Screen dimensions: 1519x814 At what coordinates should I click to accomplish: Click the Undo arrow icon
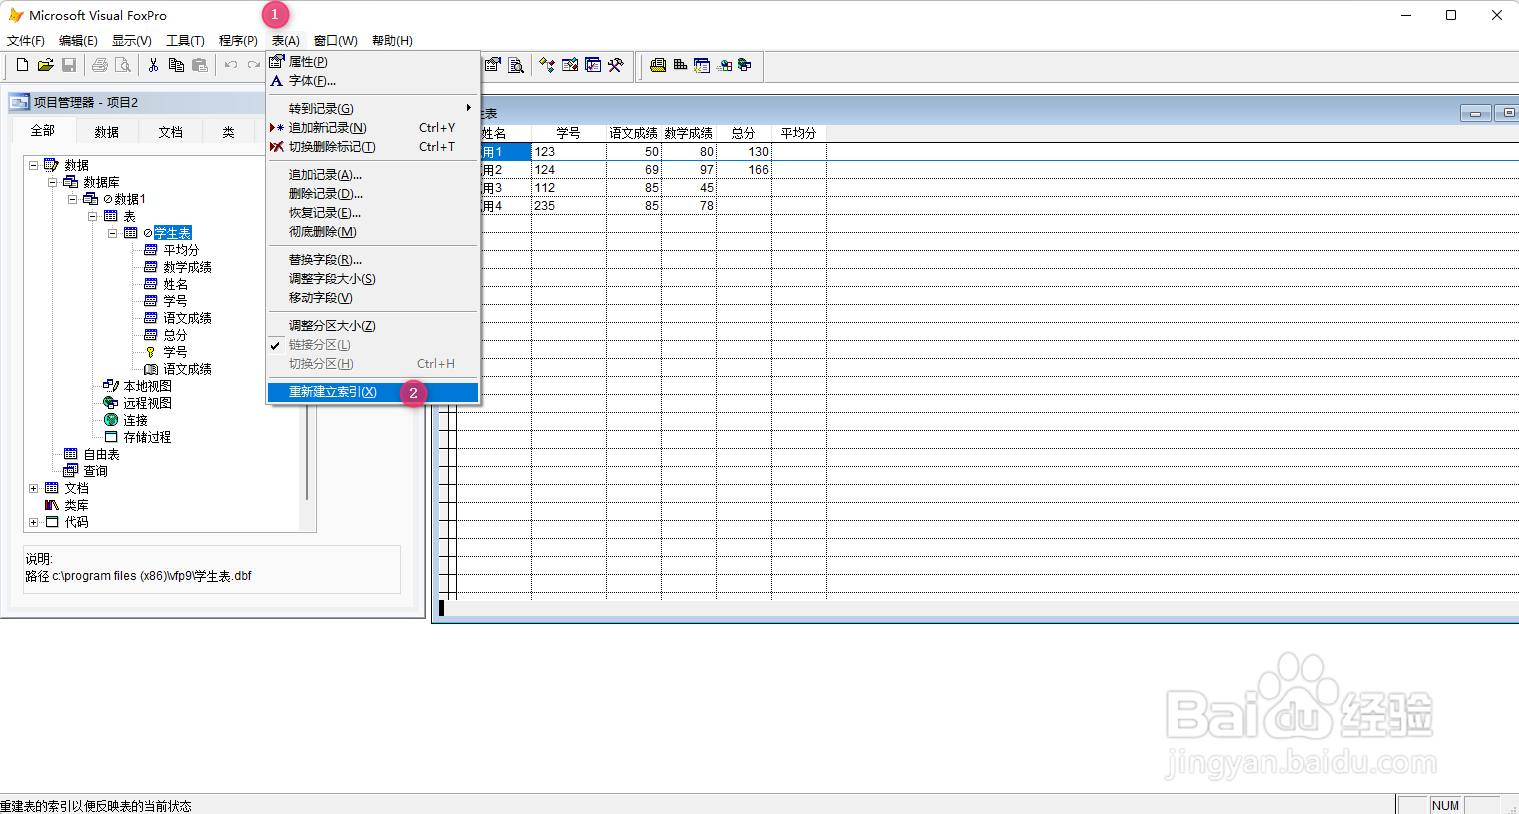coord(230,65)
